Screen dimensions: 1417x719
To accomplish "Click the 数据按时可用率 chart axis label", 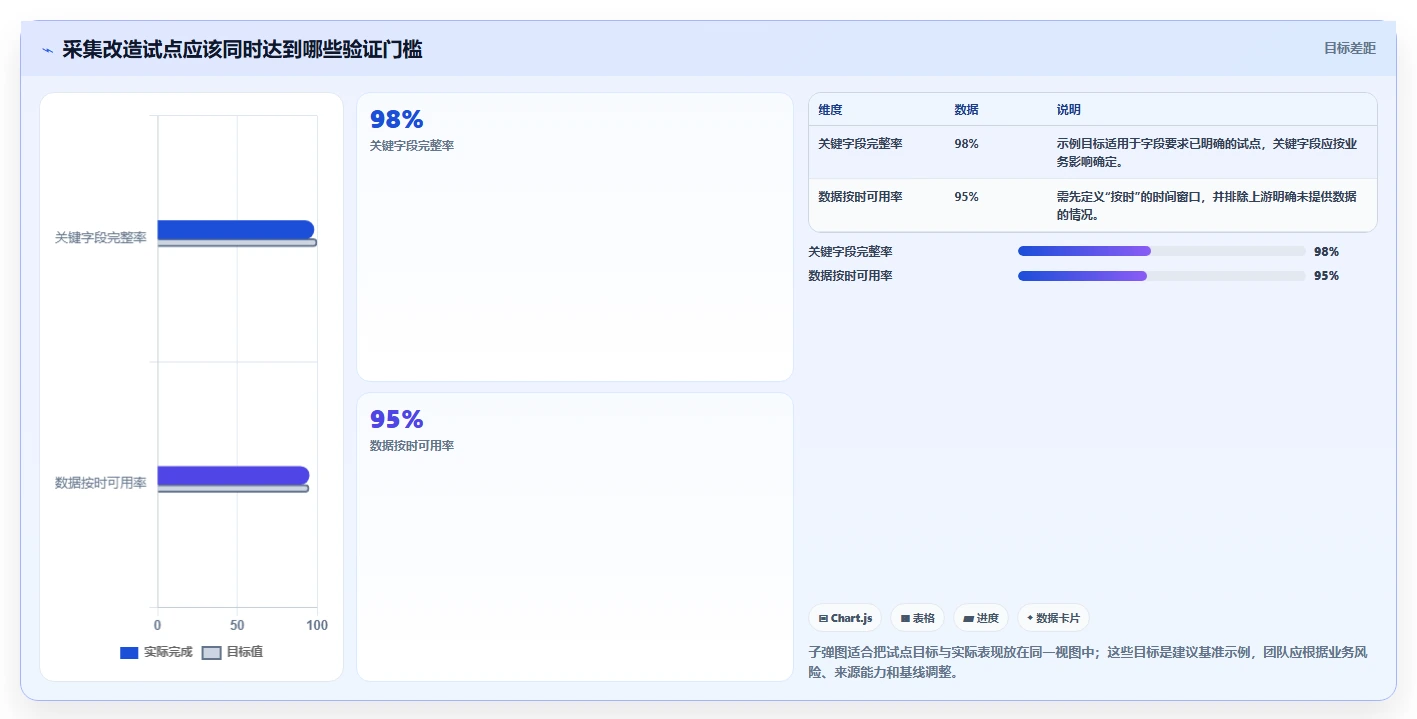I will (x=100, y=483).
